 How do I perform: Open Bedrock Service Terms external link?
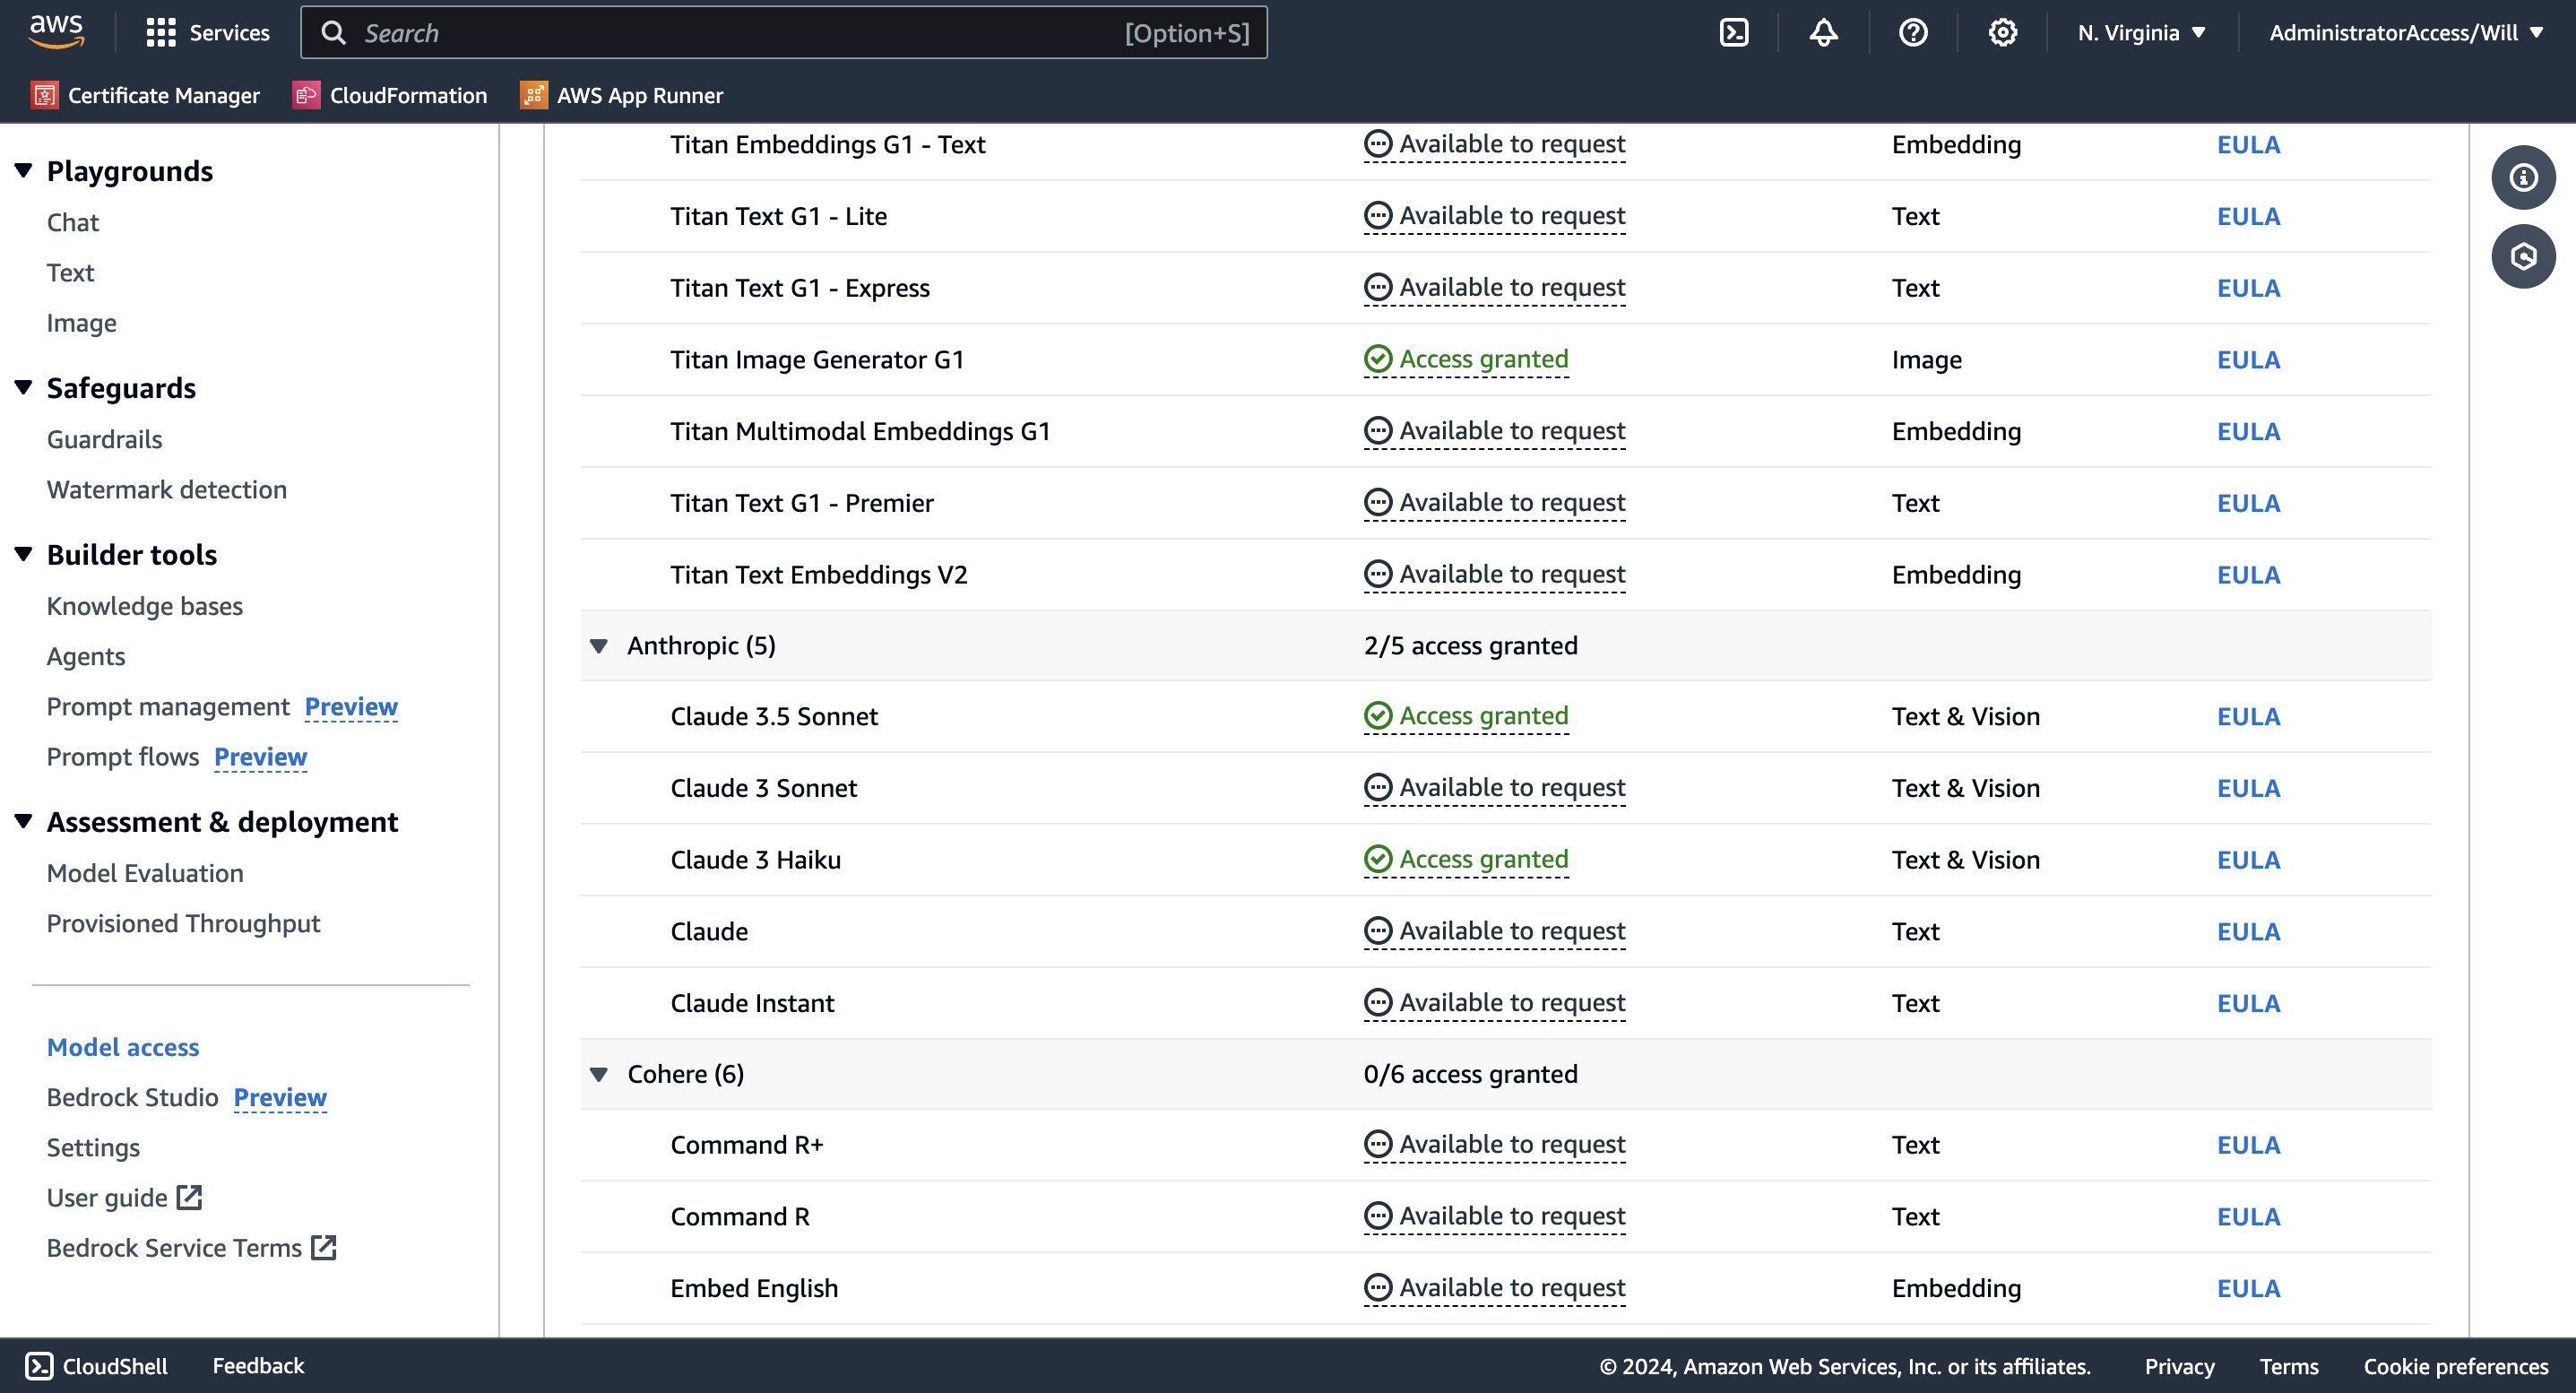(x=192, y=1248)
